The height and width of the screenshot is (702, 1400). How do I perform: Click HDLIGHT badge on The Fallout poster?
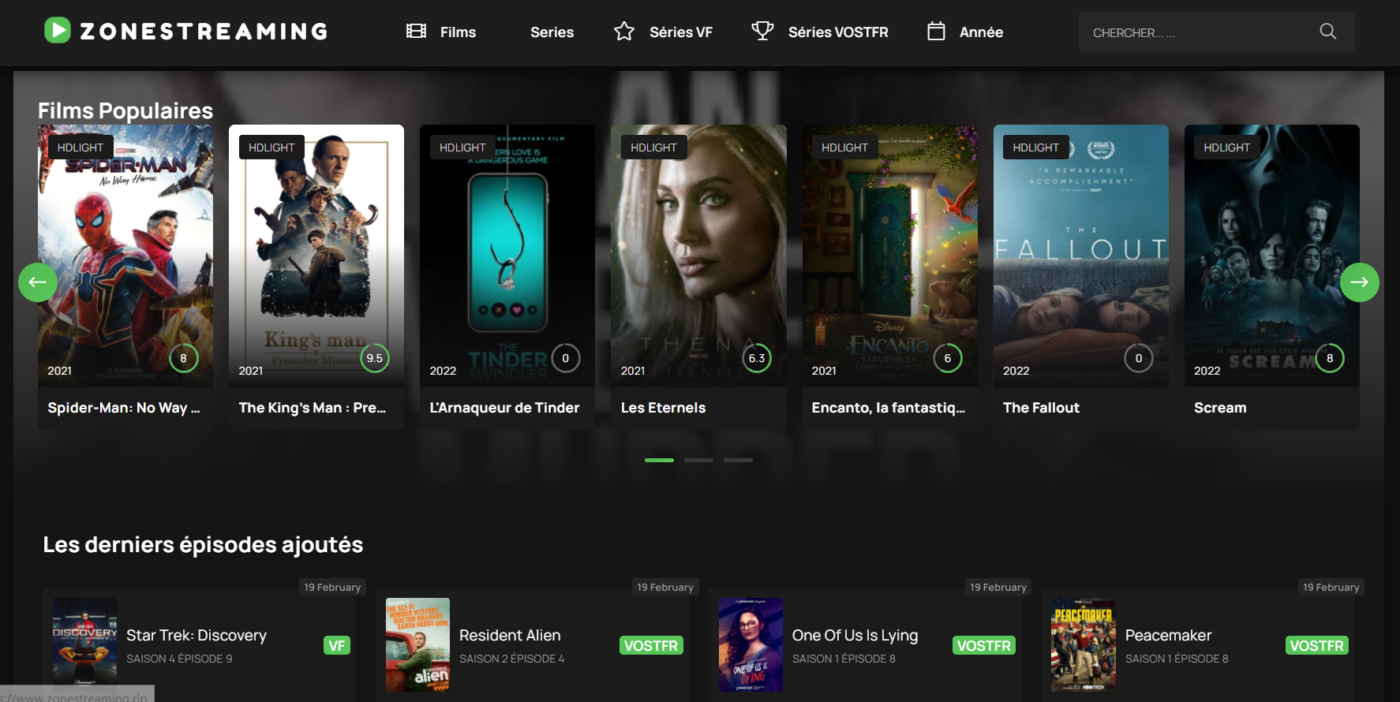(1036, 147)
